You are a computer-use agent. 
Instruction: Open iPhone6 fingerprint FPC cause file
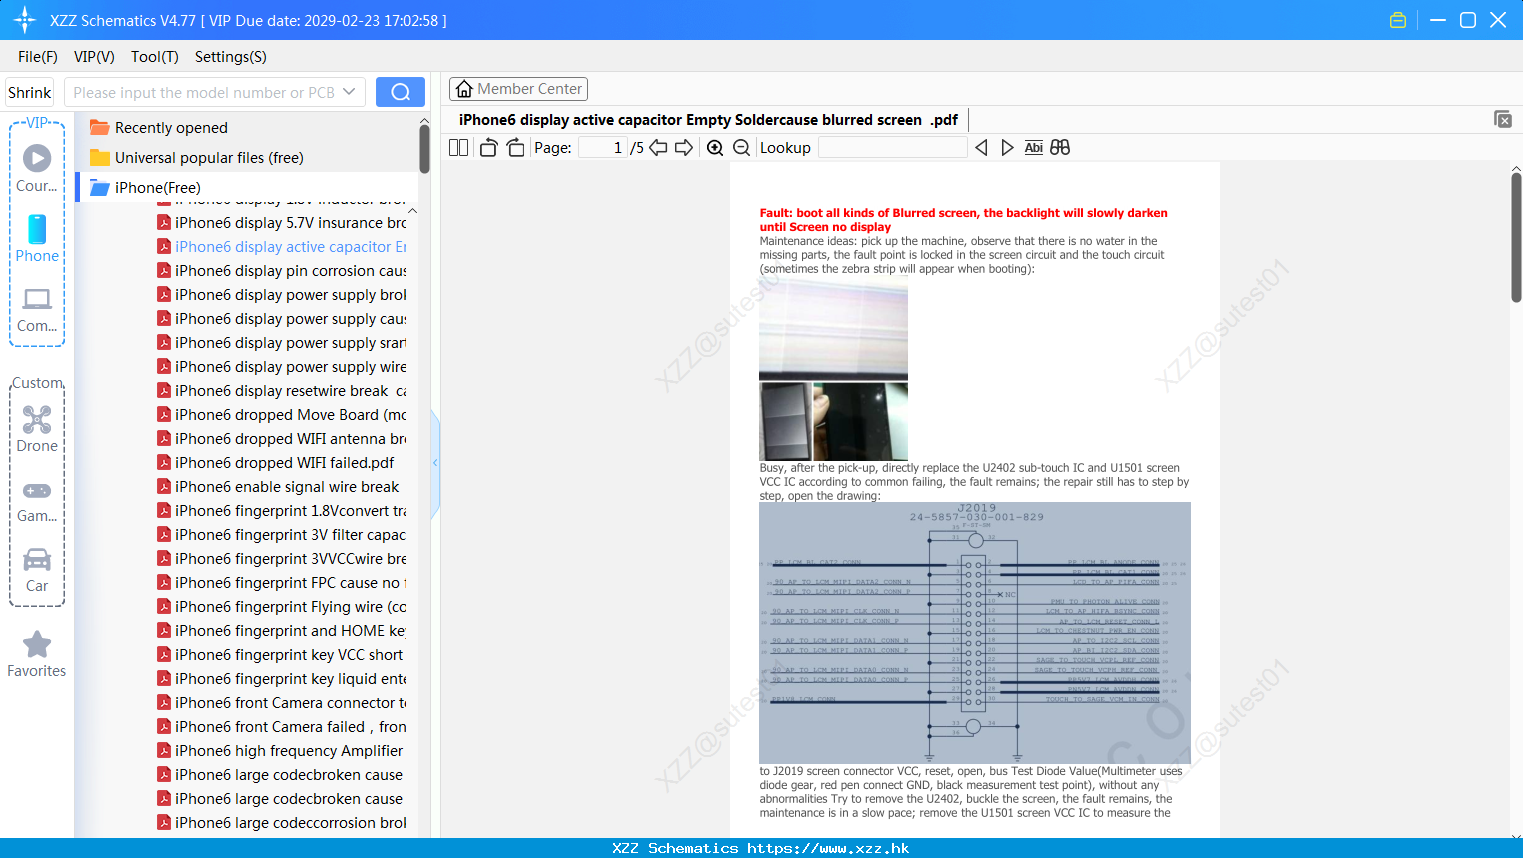pos(282,583)
